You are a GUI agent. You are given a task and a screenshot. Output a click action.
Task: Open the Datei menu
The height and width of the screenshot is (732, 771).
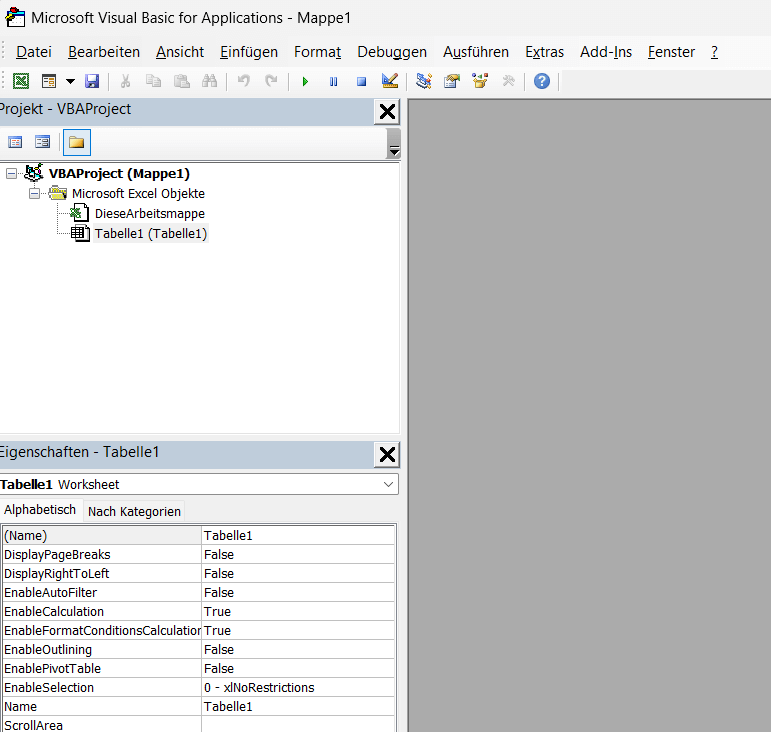(33, 52)
